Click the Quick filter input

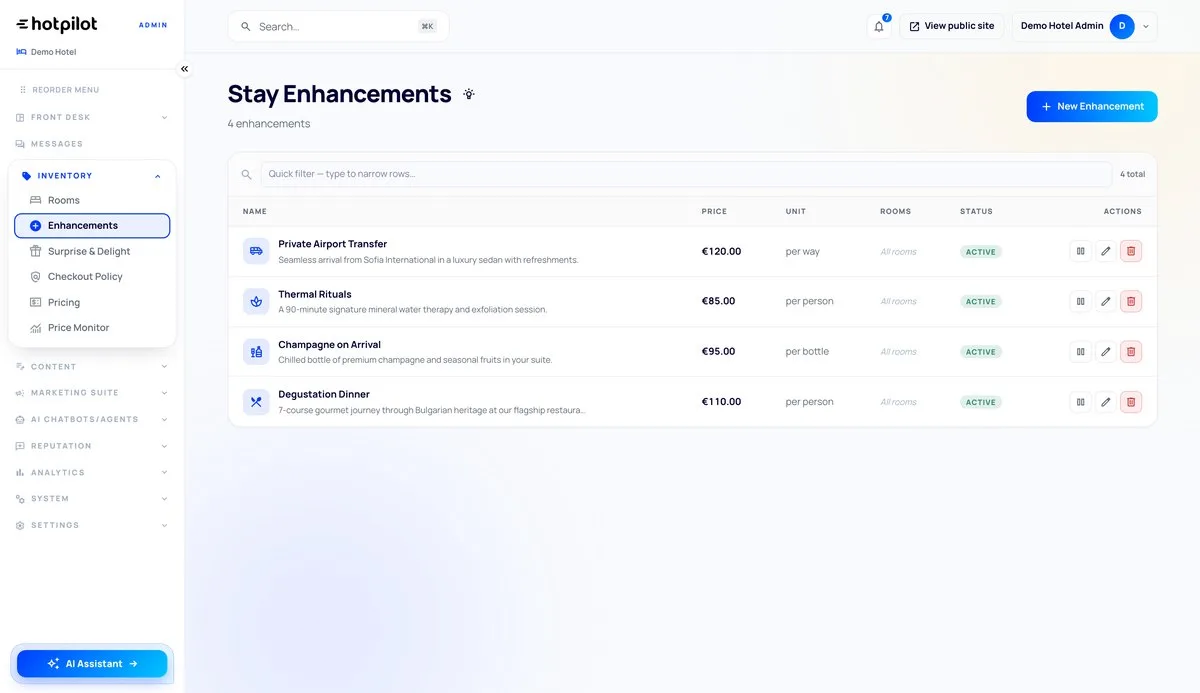pyautogui.click(x=686, y=174)
